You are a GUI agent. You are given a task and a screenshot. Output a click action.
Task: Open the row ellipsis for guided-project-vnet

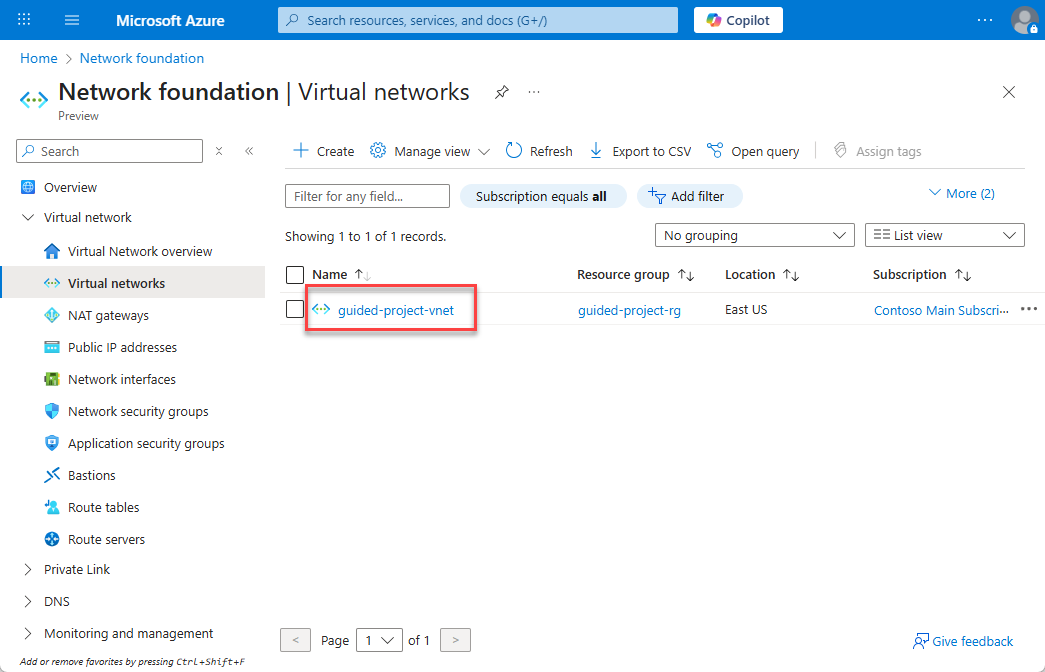[1028, 309]
